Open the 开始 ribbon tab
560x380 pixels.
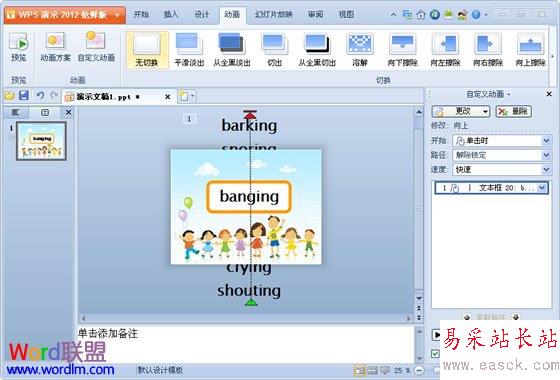[x=141, y=15]
